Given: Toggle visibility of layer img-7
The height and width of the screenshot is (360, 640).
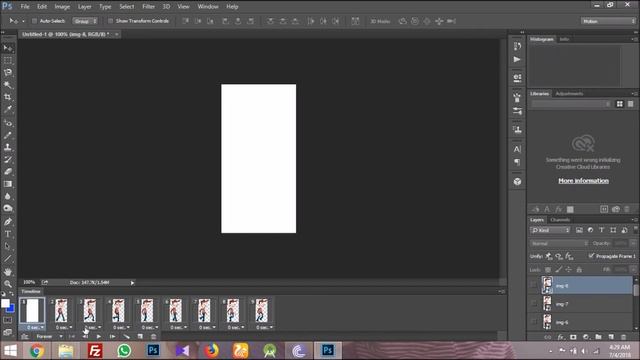Looking at the screenshot, I should coord(534,304).
